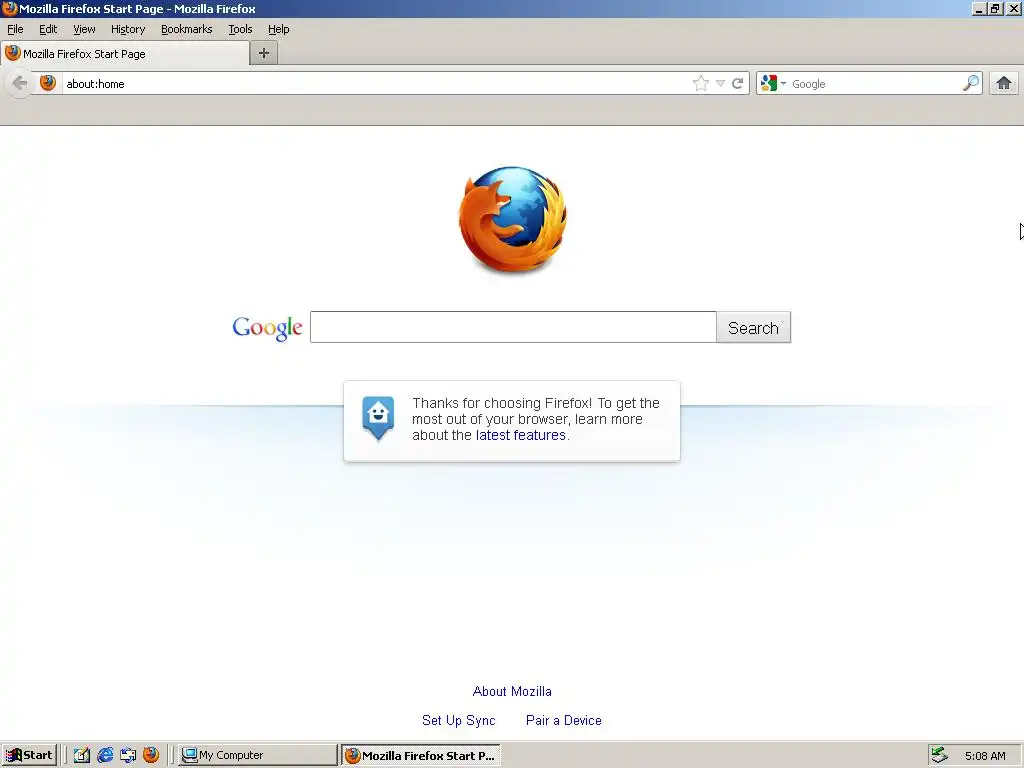This screenshot has height=768, width=1024.
Task: Open the Tools menu
Action: tap(240, 29)
